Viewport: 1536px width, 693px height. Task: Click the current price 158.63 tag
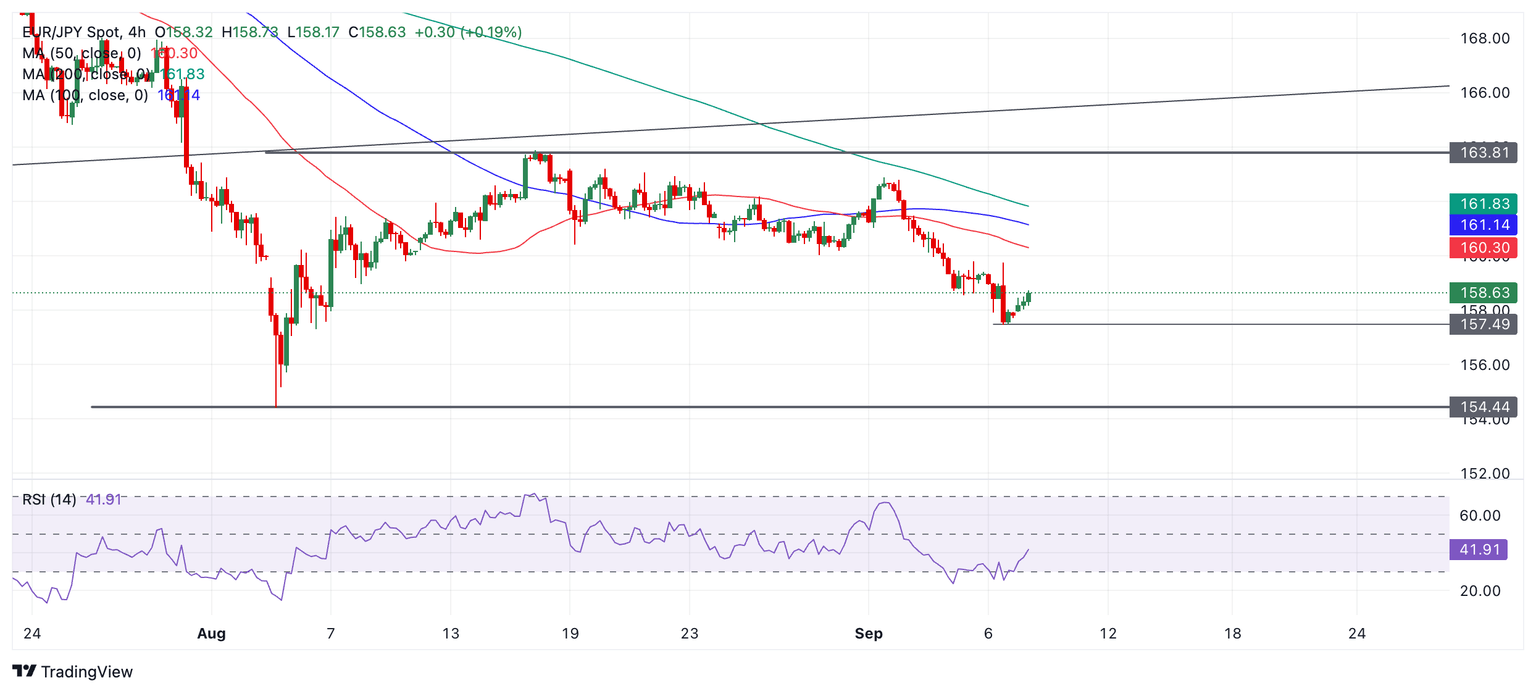(1483, 293)
